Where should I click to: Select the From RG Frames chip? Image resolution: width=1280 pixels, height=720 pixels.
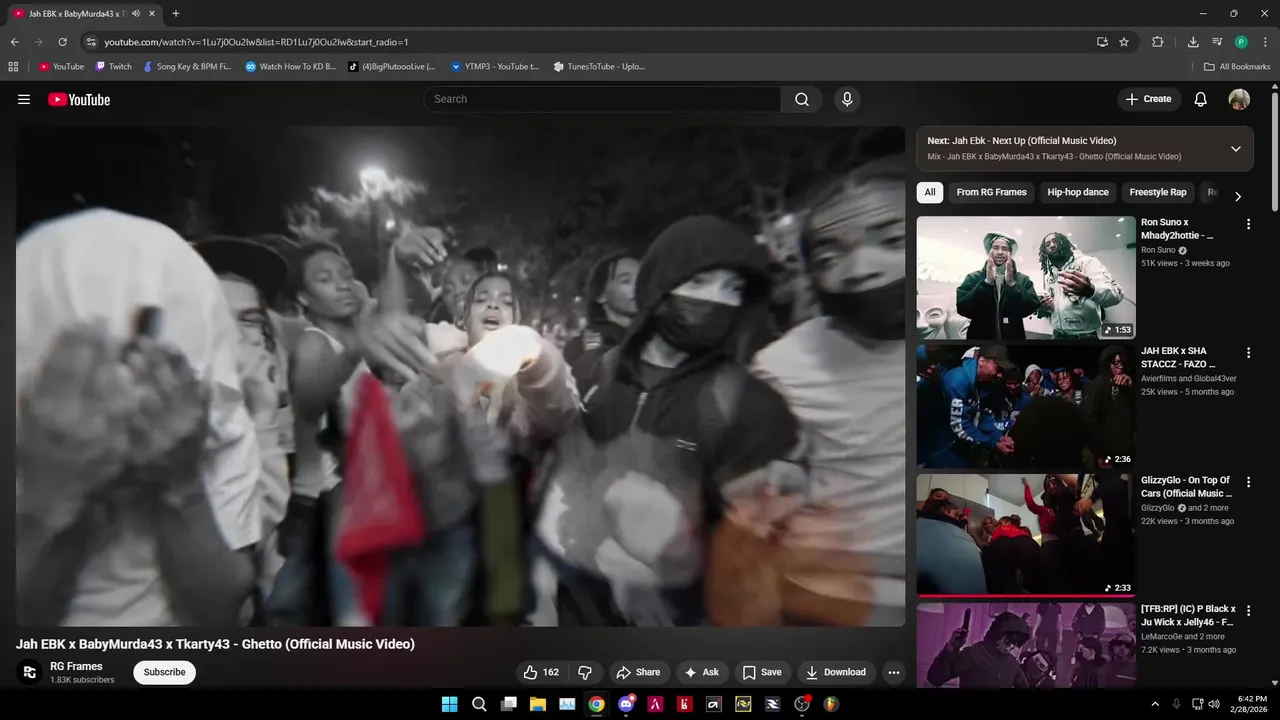click(x=991, y=192)
